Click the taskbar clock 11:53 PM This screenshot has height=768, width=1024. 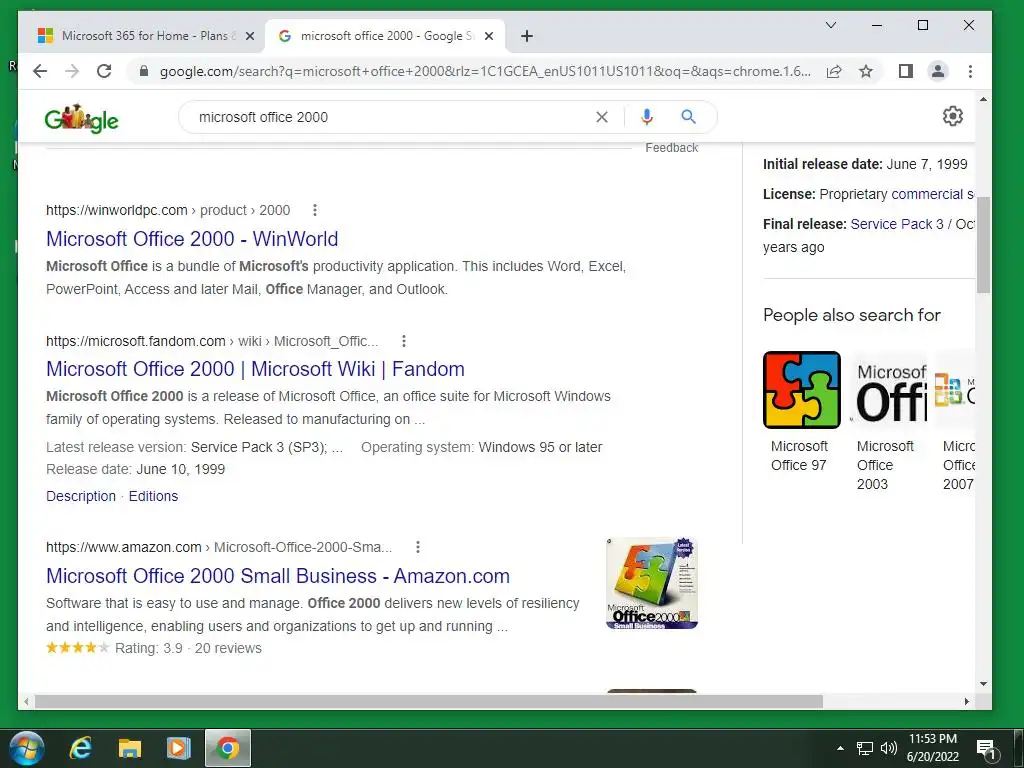(x=933, y=739)
